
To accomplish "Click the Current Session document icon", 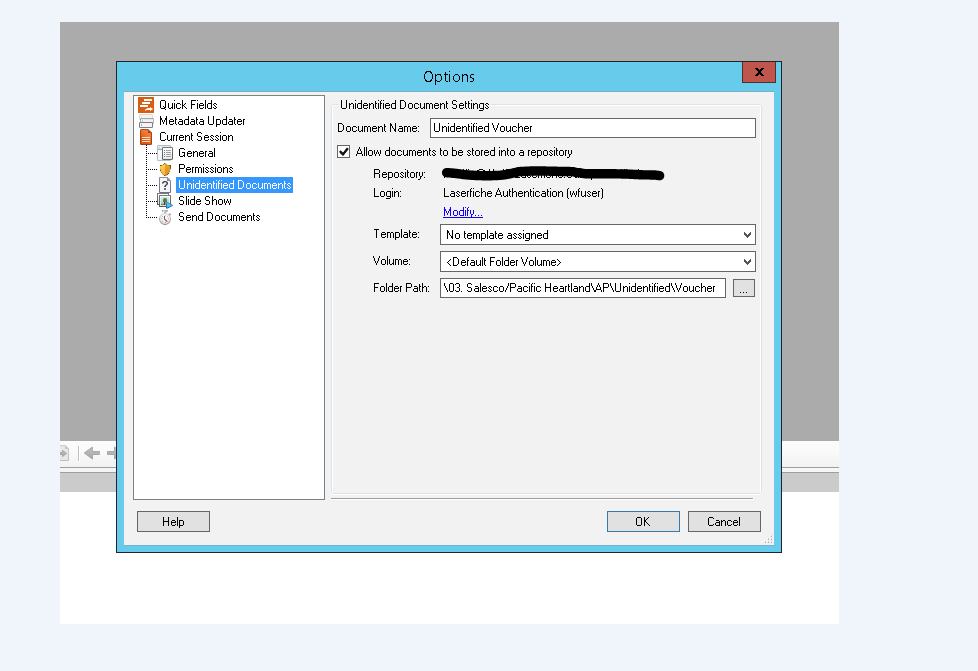I will coord(146,137).
